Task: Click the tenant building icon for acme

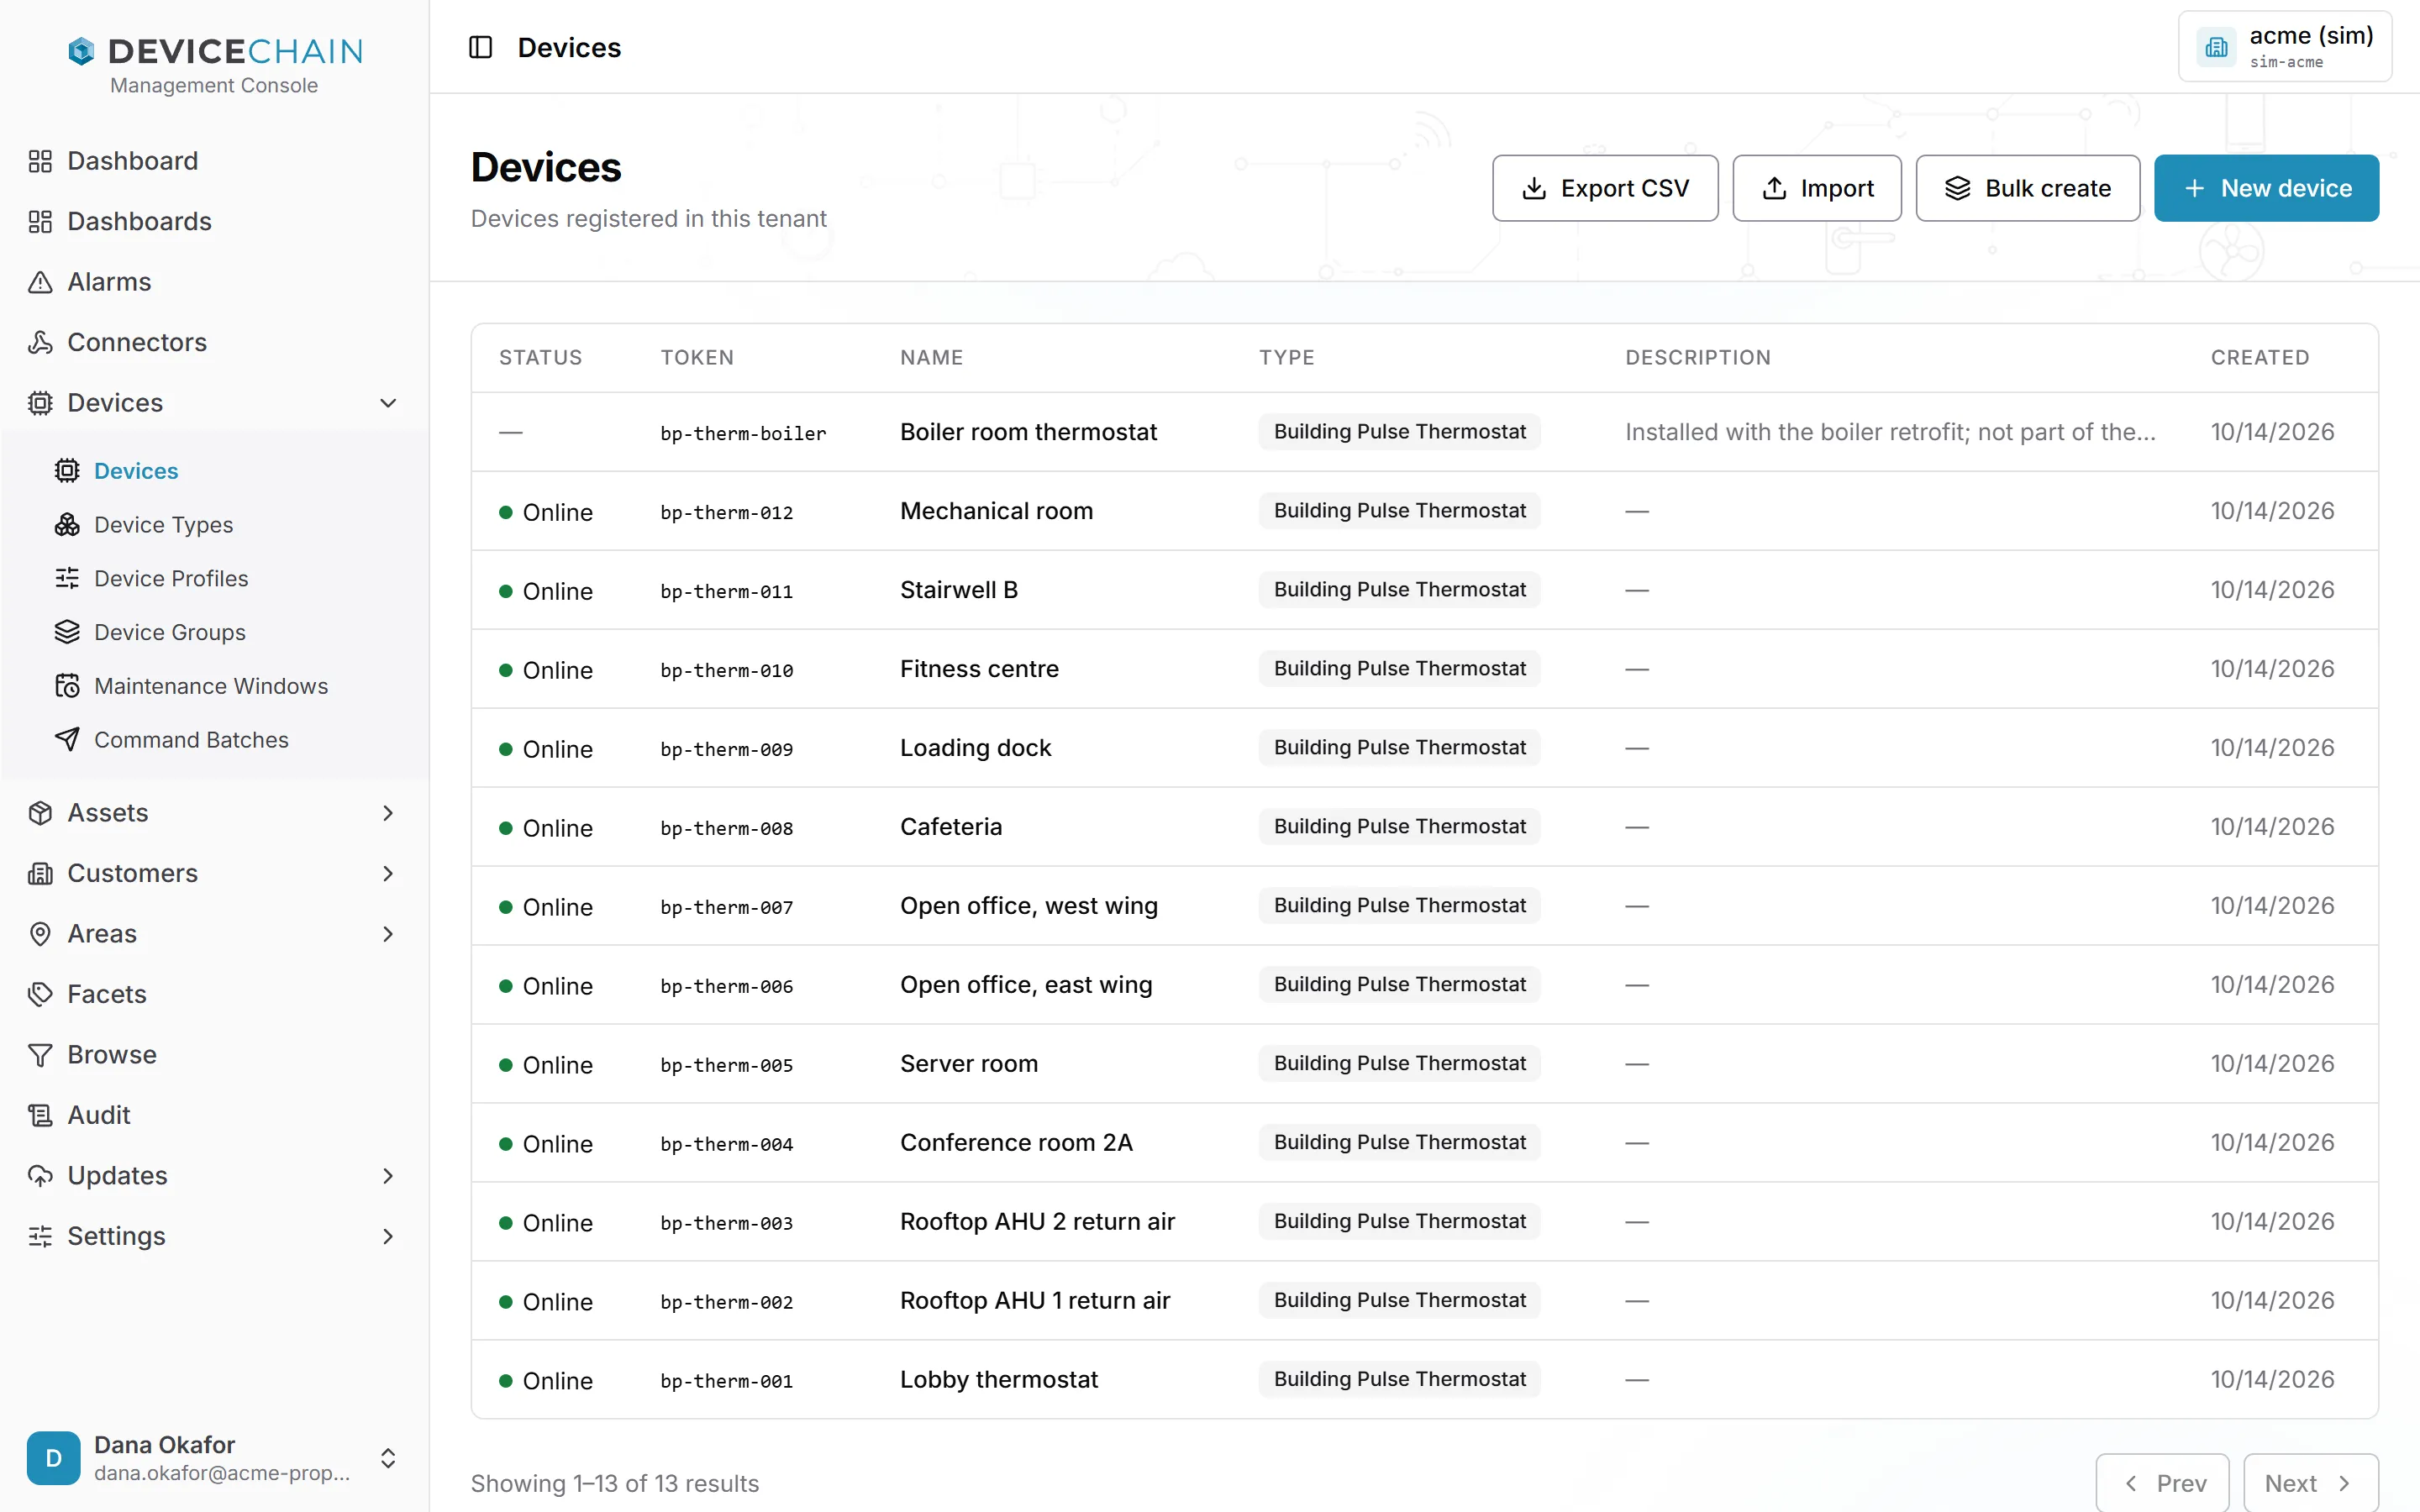Action: coord(2216,47)
